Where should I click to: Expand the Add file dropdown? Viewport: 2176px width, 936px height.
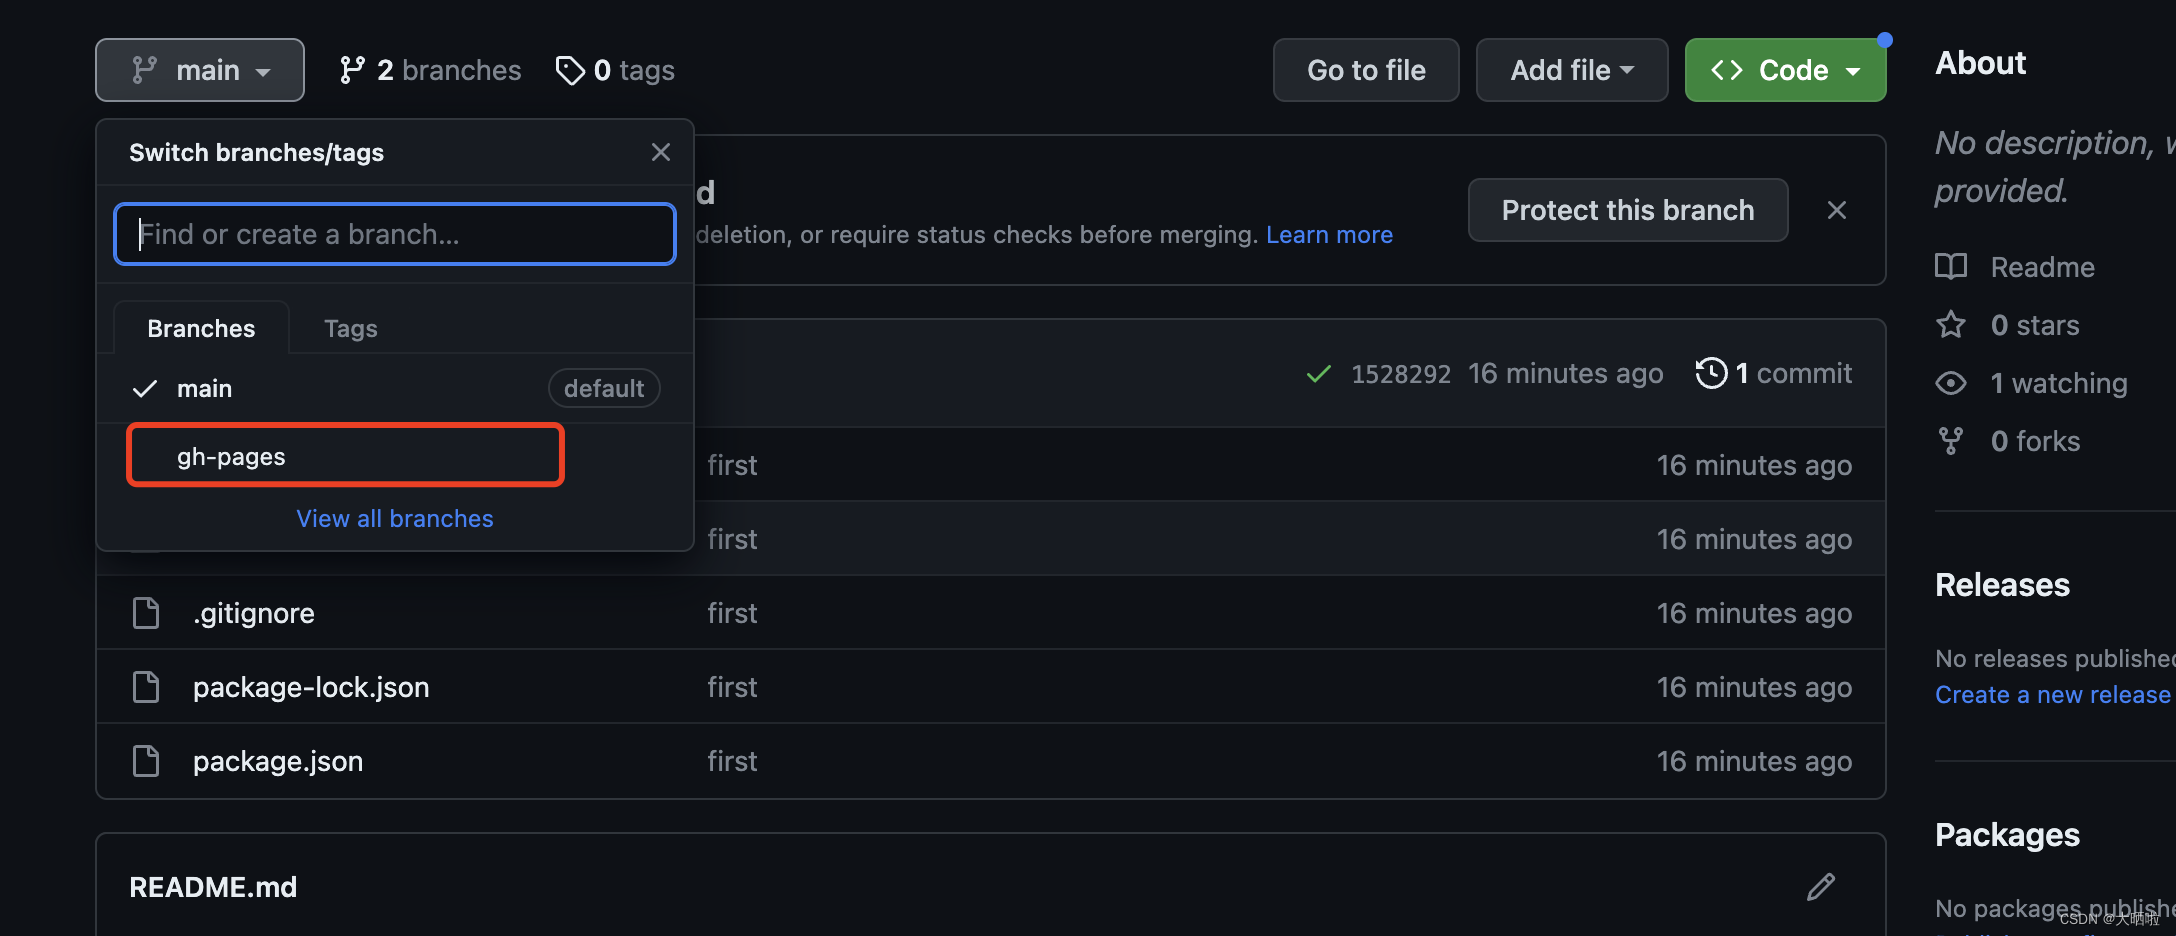pos(1571,70)
